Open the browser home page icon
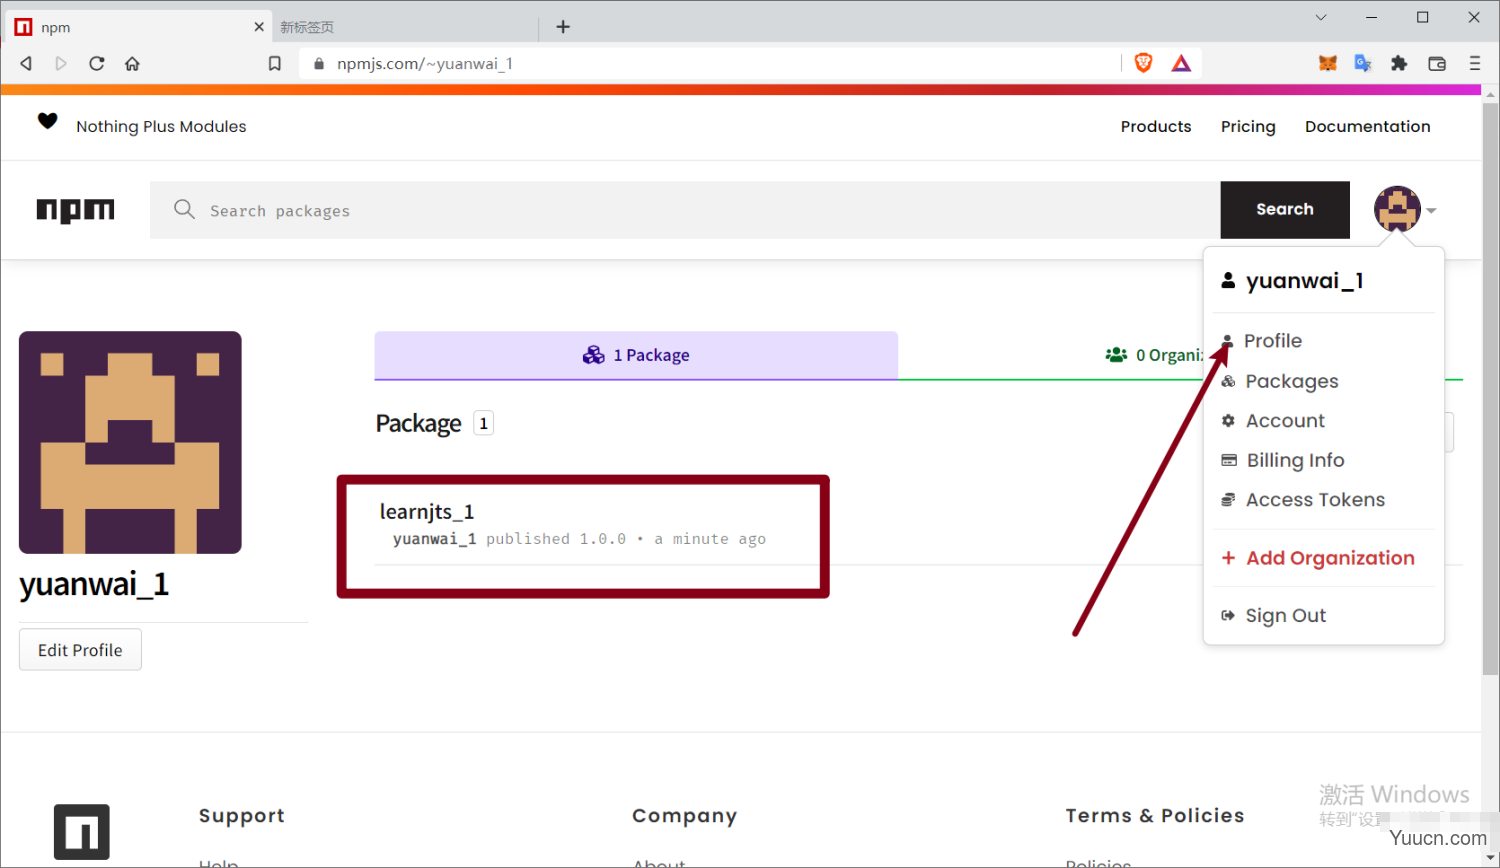Viewport: 1500px width, 868px height. pos(132,64)
